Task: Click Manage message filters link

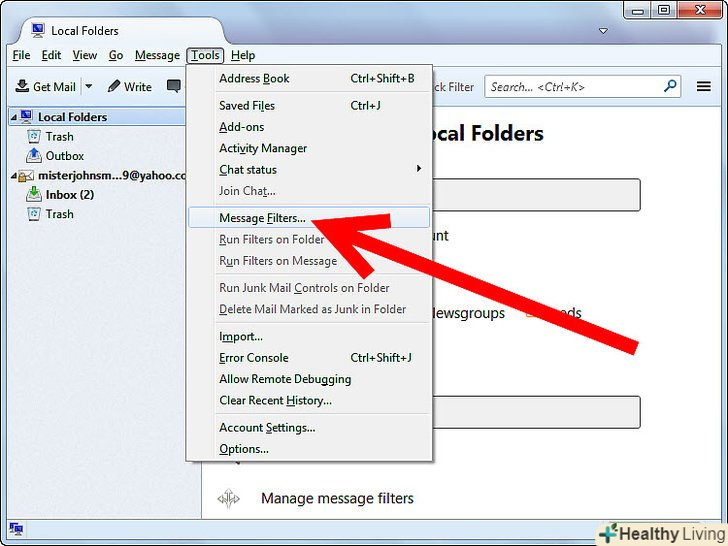Action: [337, 498]
